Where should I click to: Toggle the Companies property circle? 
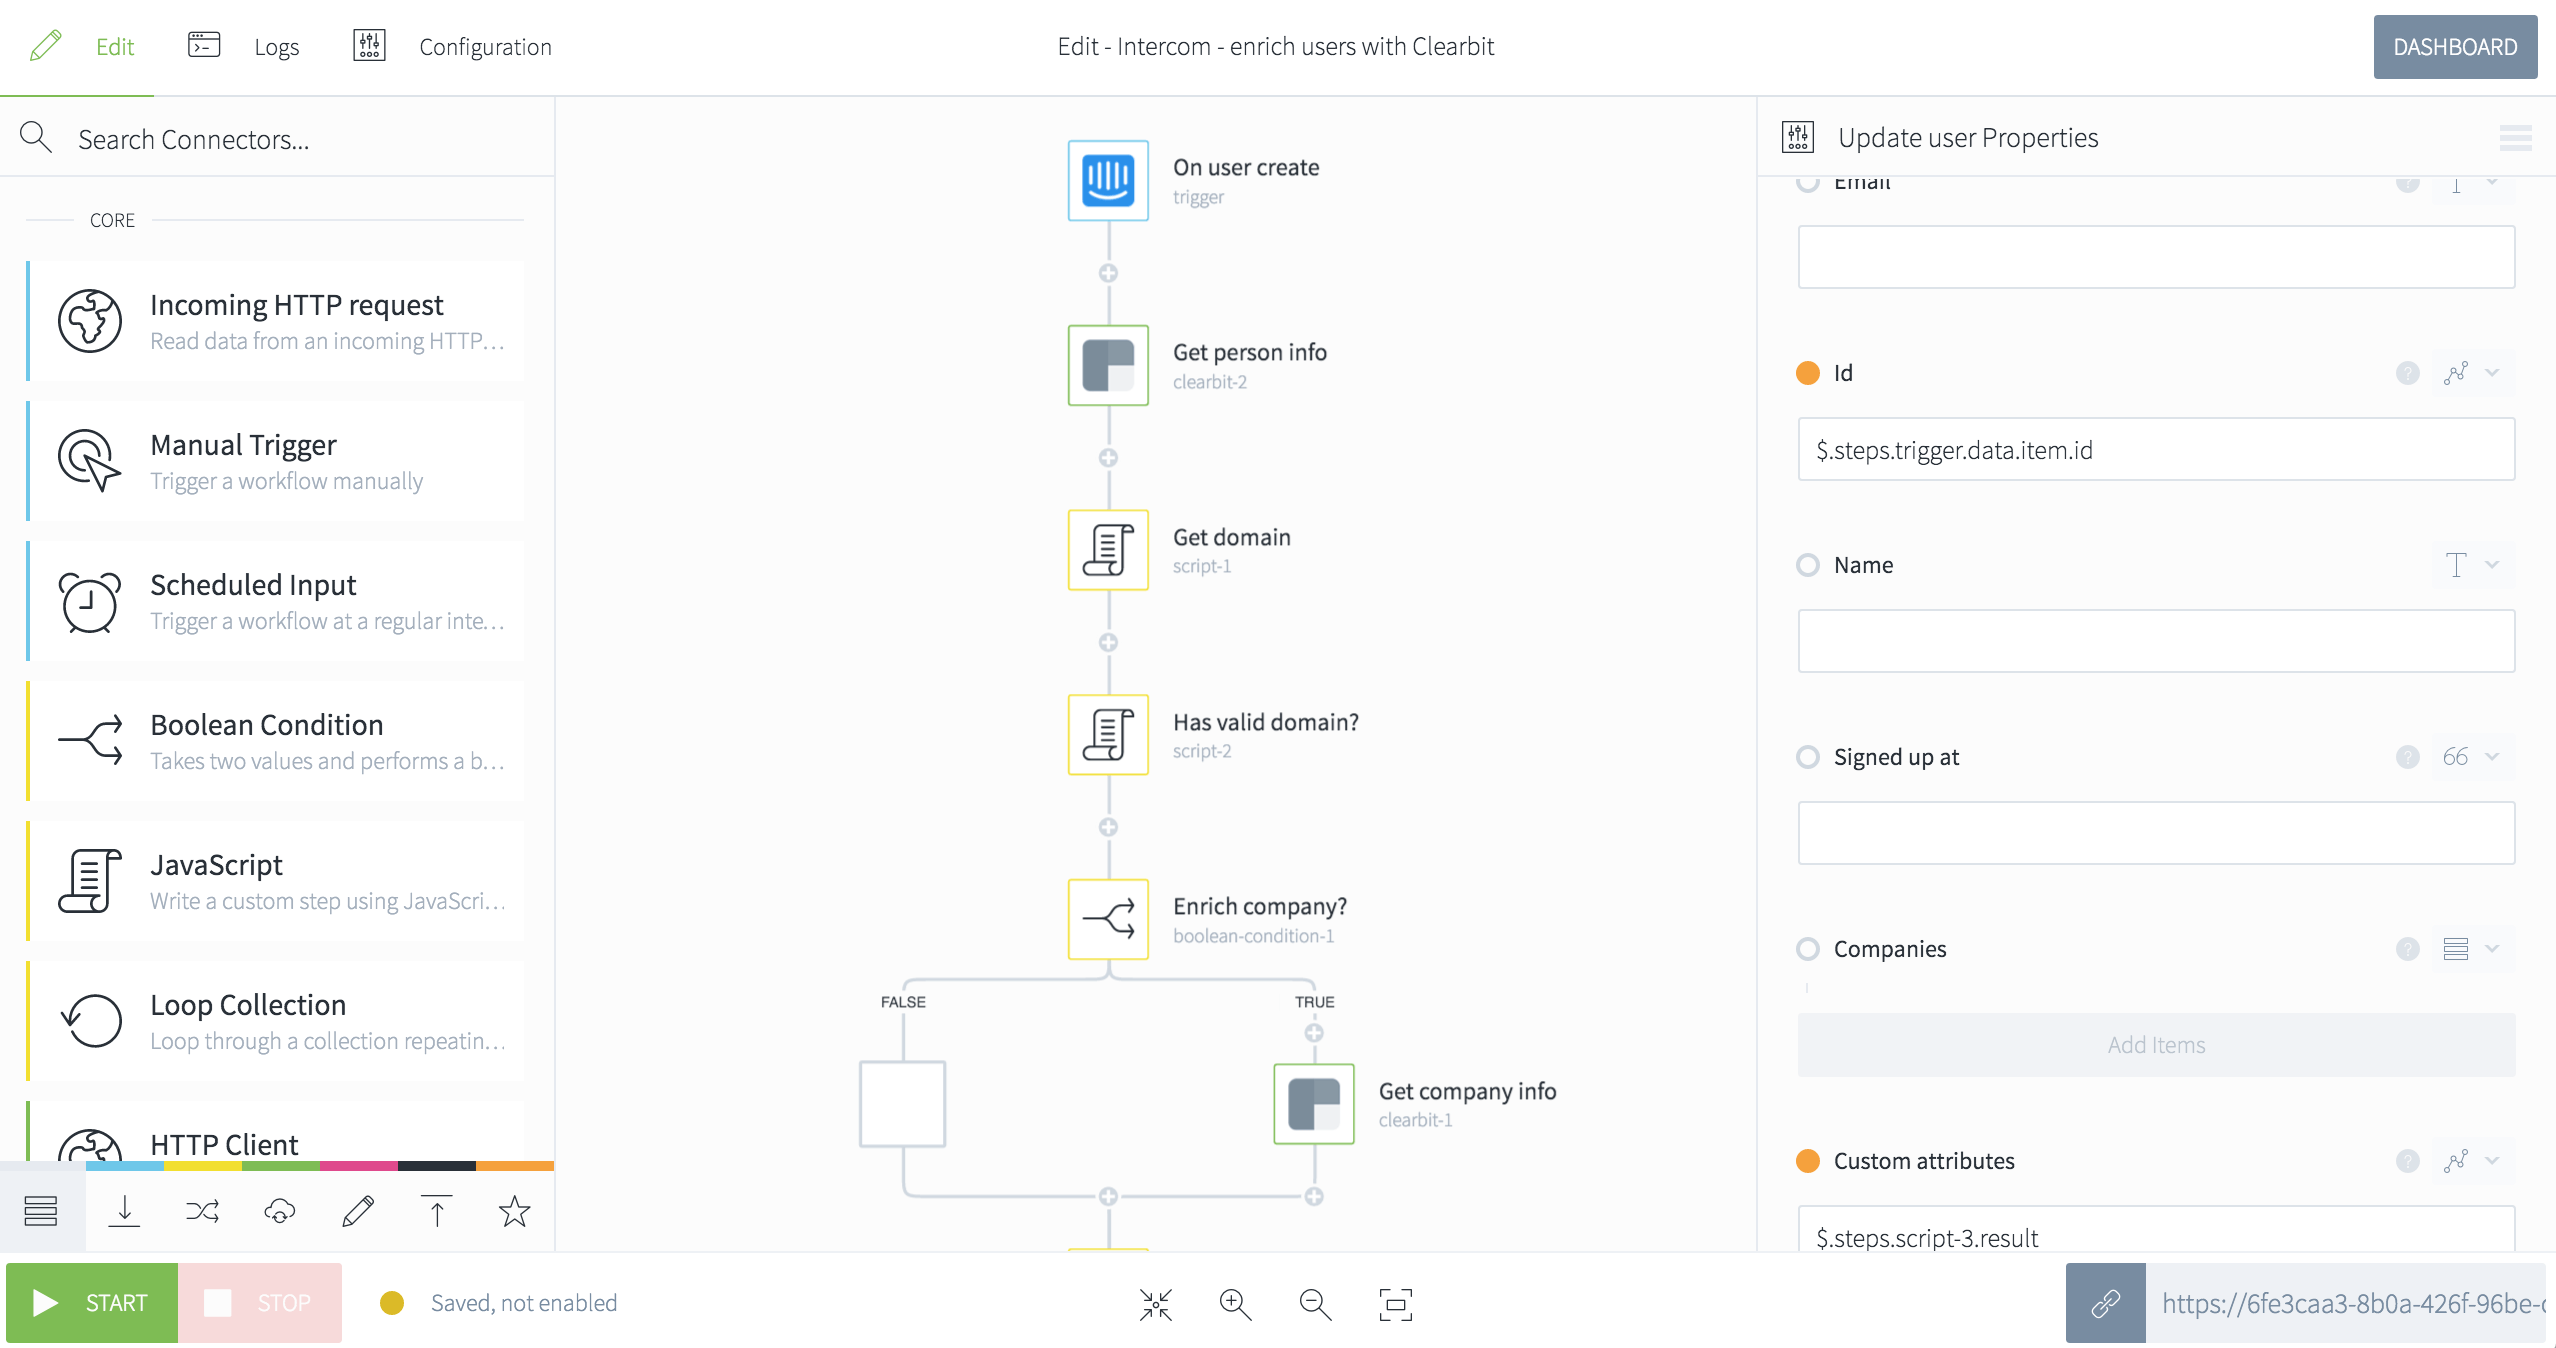coord(1808,949)
